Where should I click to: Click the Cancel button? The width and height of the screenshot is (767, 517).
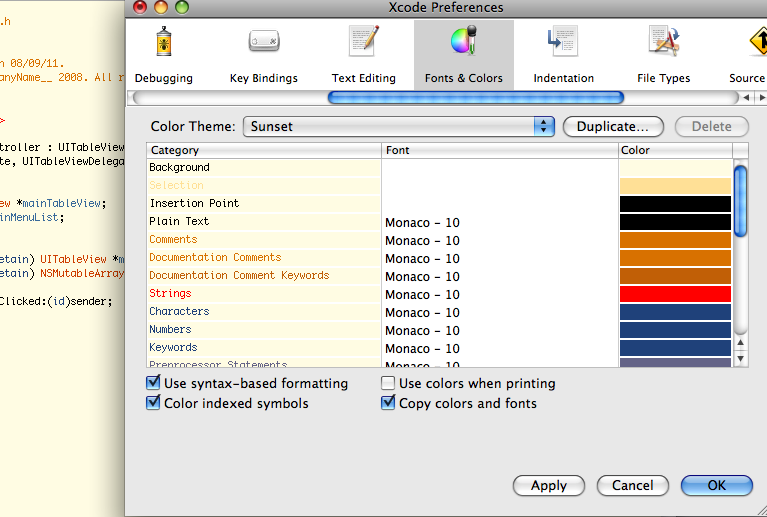[x=632, y=486]
